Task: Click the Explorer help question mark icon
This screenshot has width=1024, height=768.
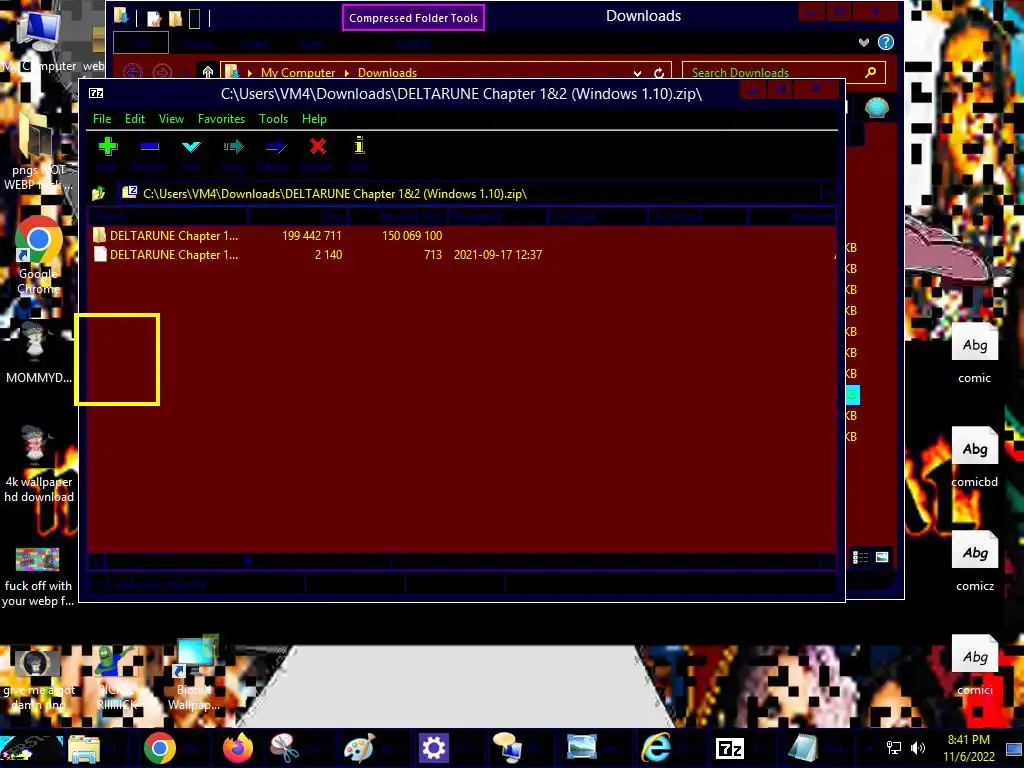Action: (886, 42)
